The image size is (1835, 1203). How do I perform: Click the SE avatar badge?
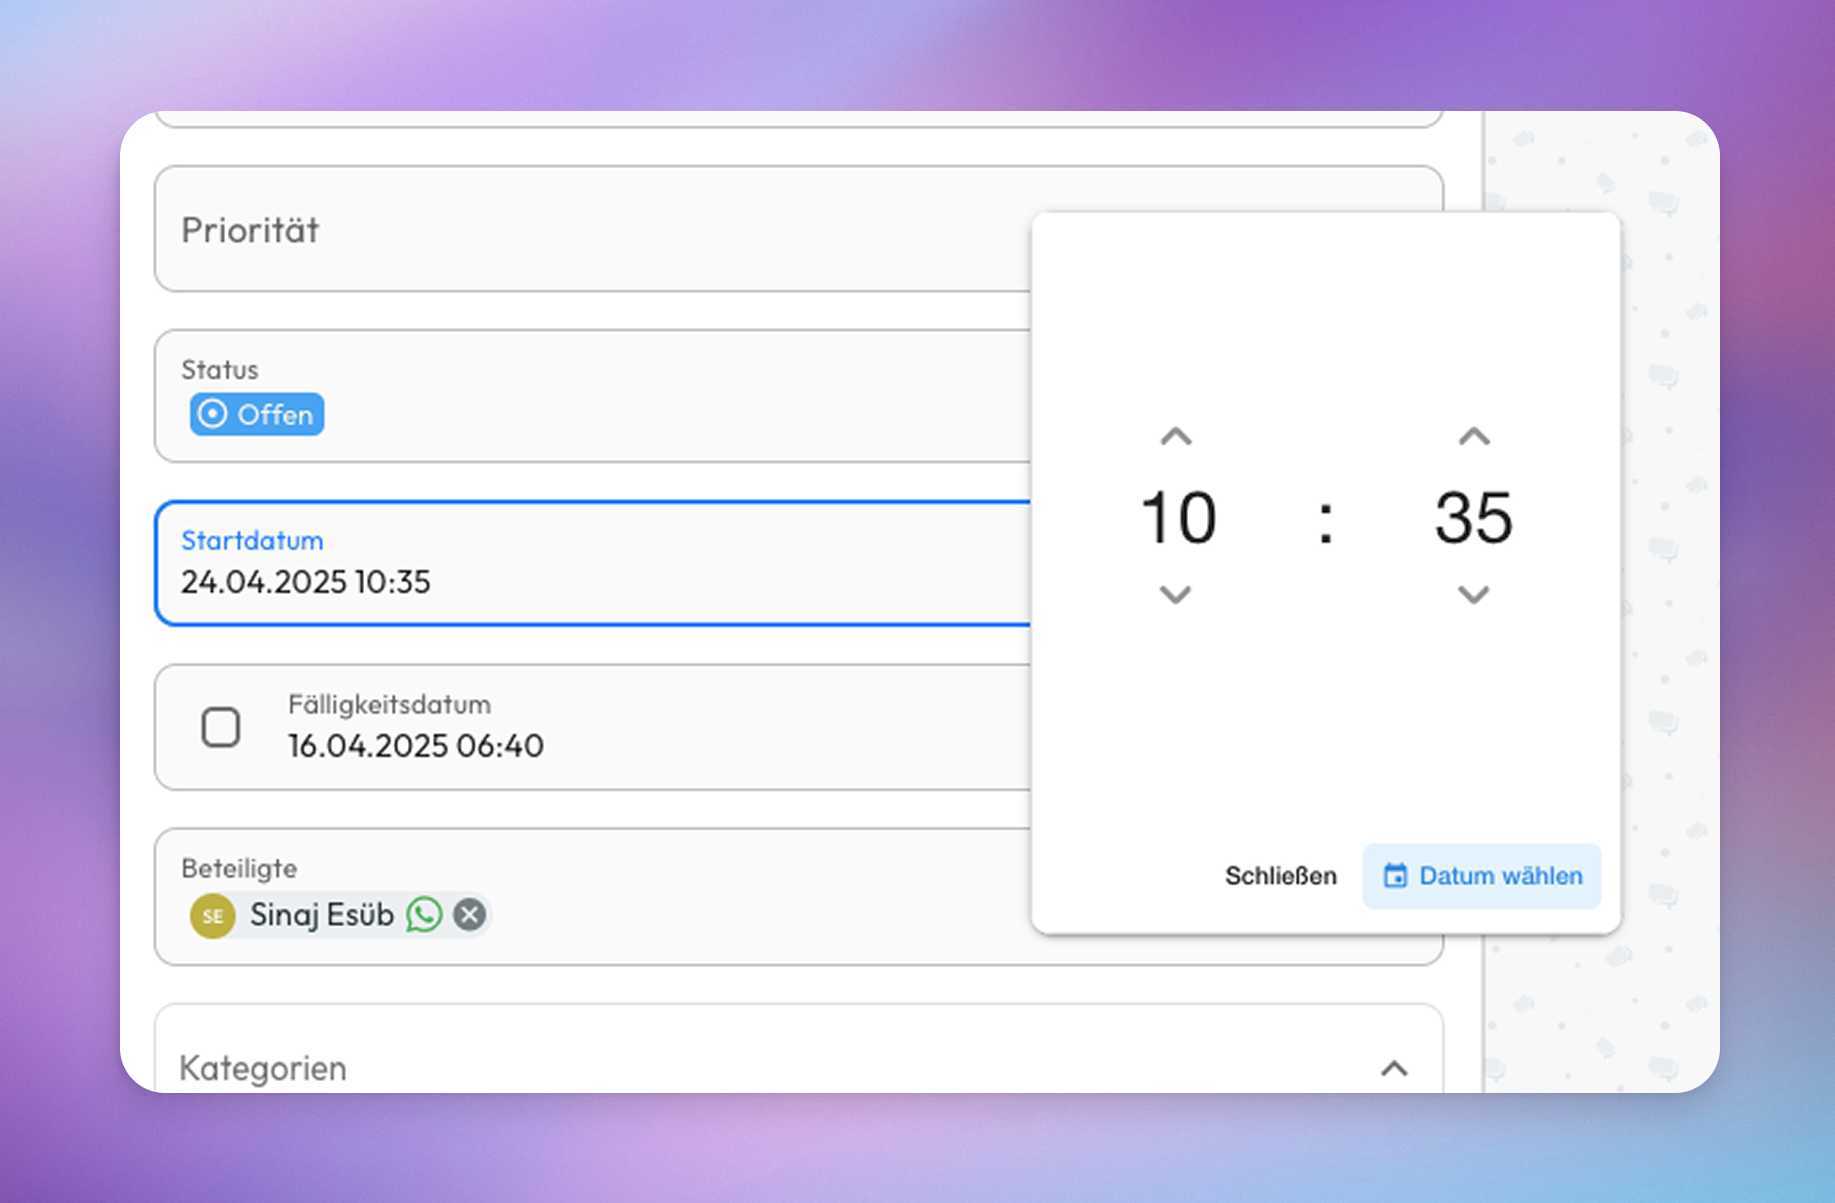coord(211,914)
